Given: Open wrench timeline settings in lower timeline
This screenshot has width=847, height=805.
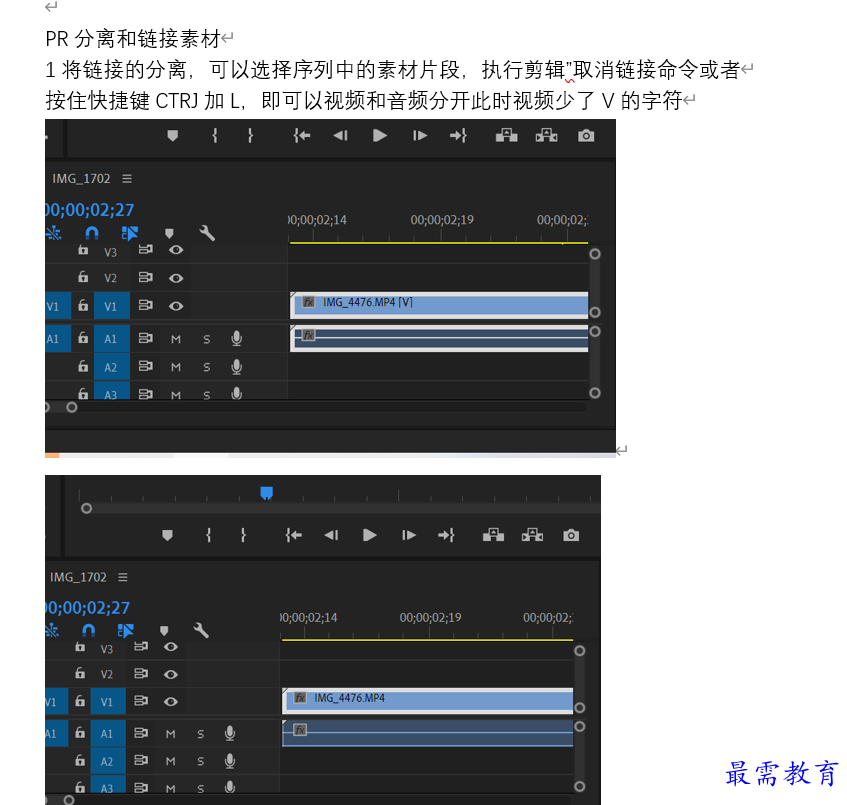Looking at the screenshot, I should click(x=201, y=630).
